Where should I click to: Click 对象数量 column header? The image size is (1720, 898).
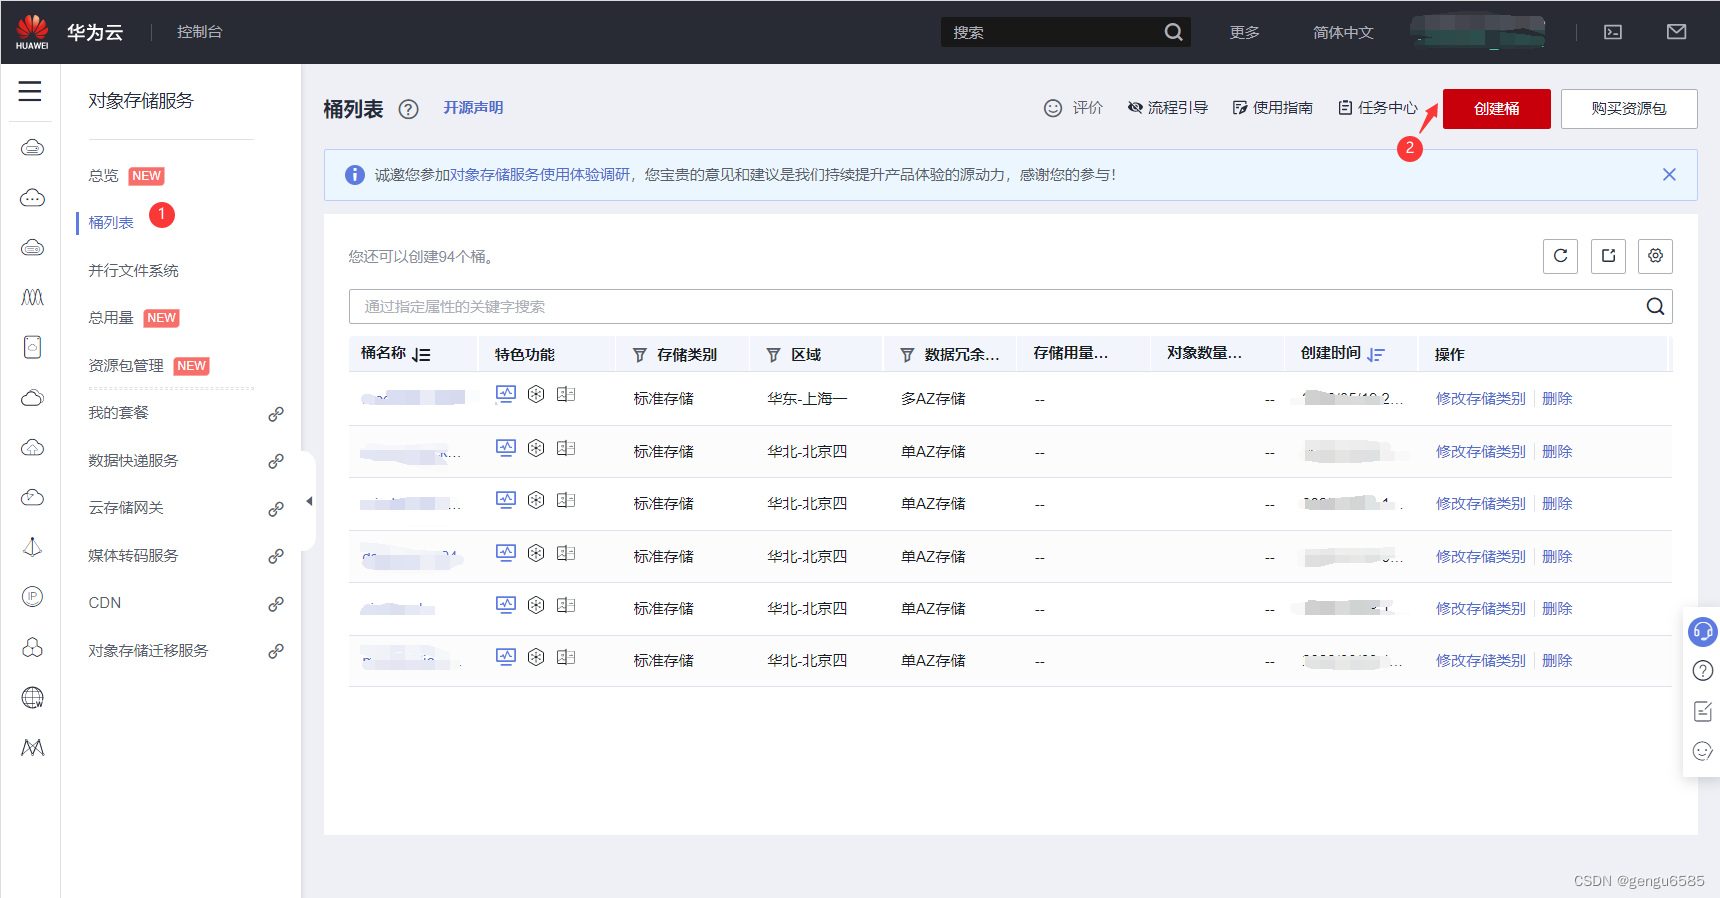click(1205, 353)
